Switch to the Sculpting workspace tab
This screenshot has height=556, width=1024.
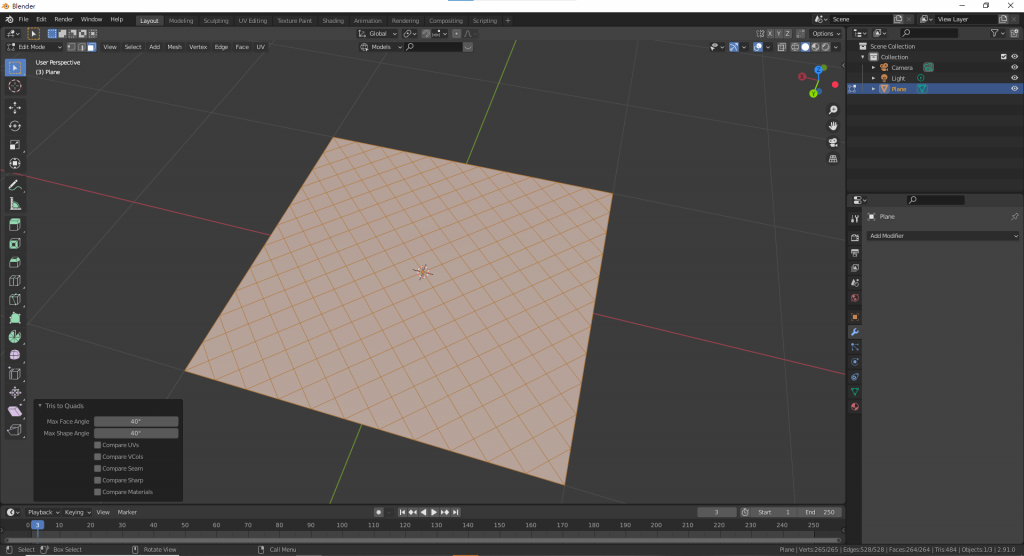(216, 20)
